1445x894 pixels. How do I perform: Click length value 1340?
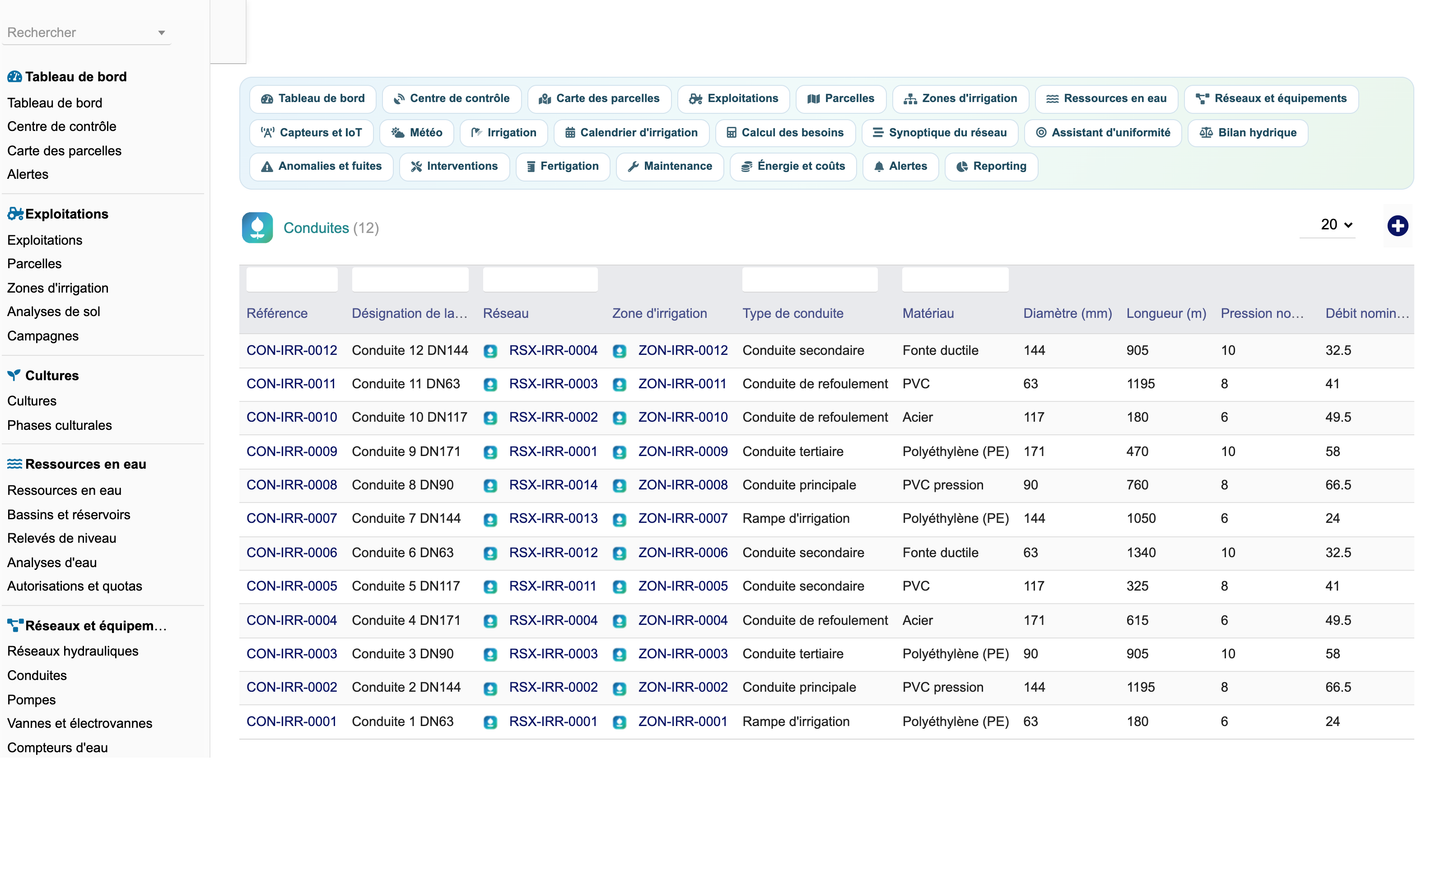[x=1141, y=553]
